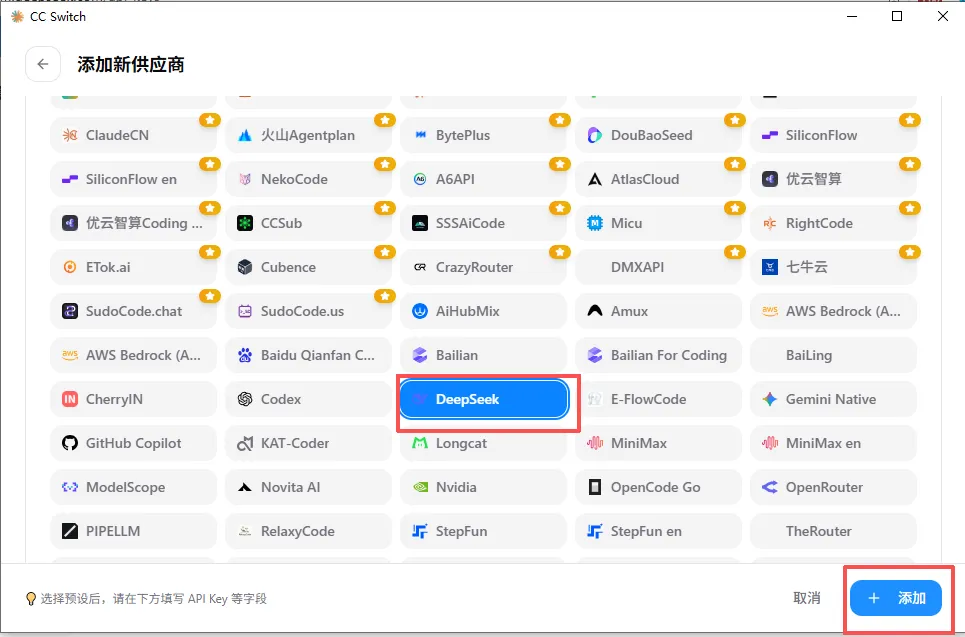
Task: Select 七牛云 provider
Action: pyautogui.click(x=833, y=267)
